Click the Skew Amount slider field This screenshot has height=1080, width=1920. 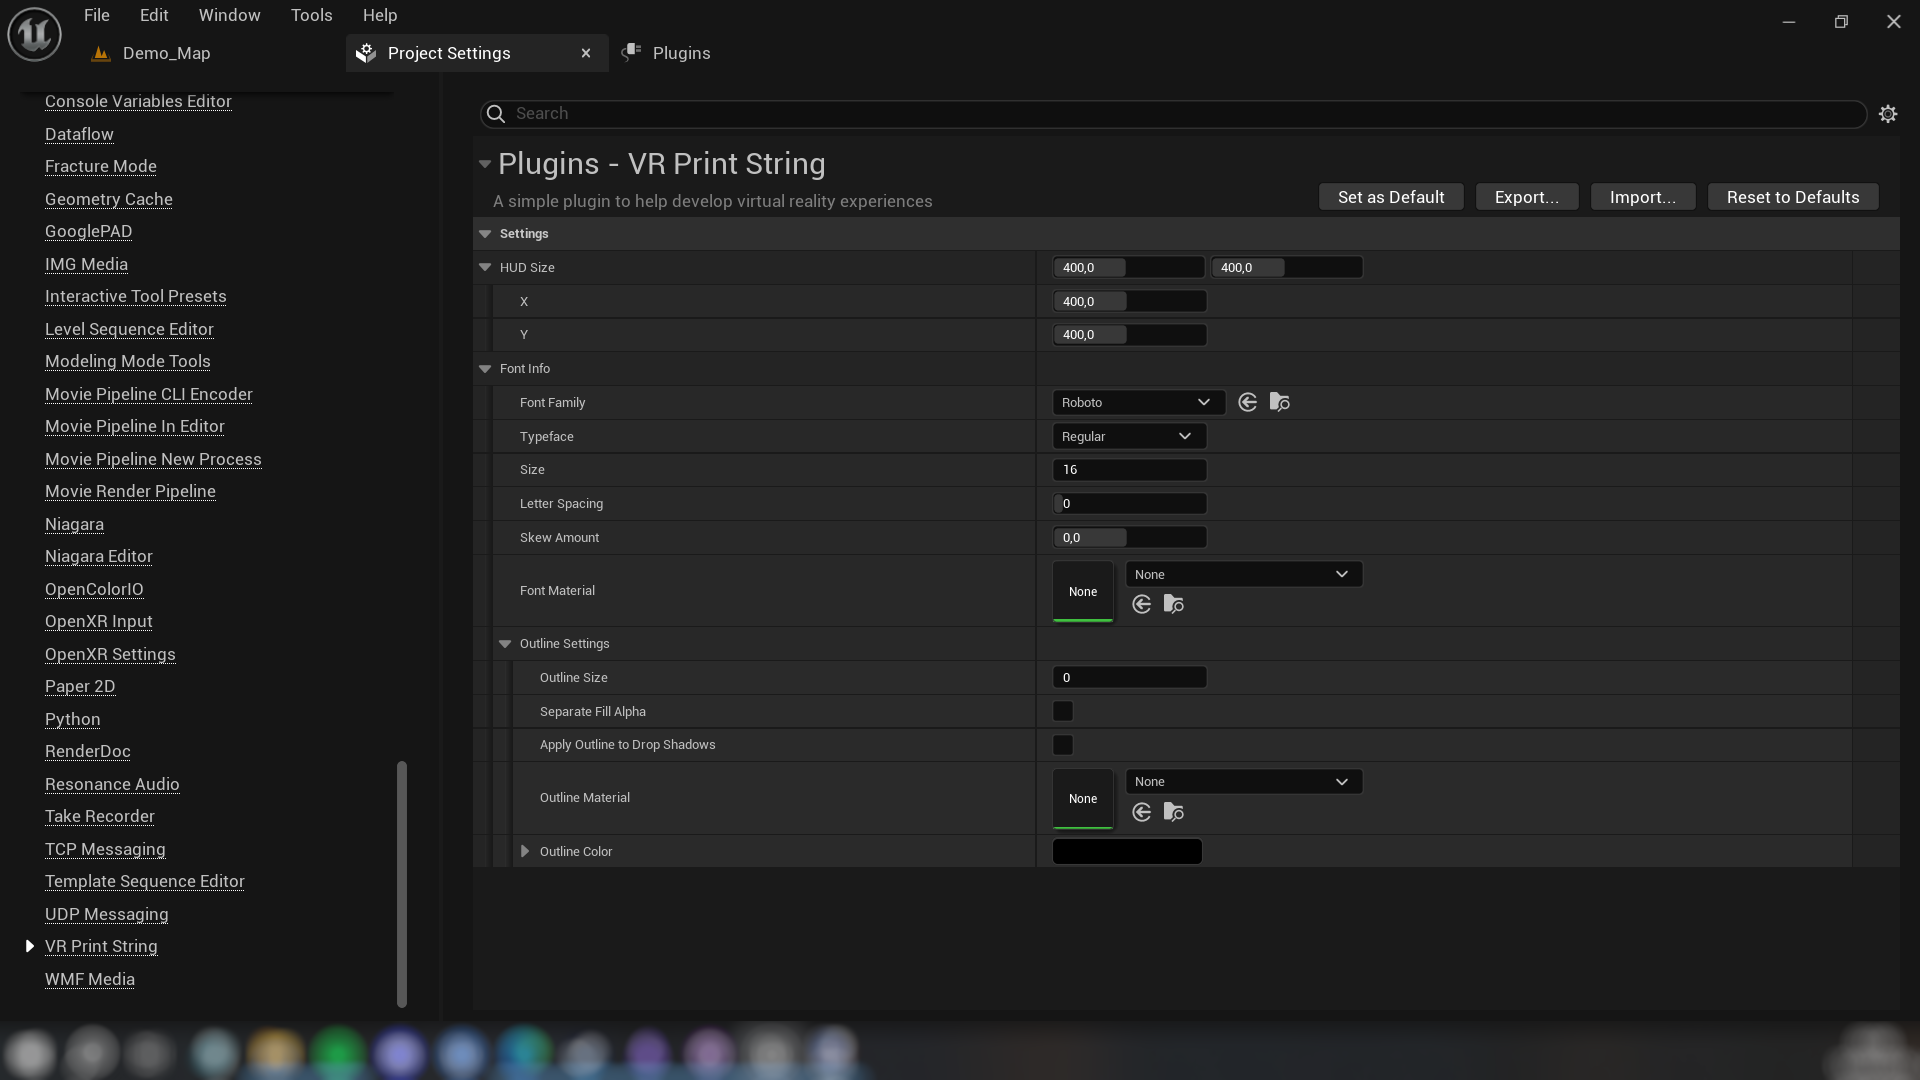pyautogui.click(x=1129, y=538)
